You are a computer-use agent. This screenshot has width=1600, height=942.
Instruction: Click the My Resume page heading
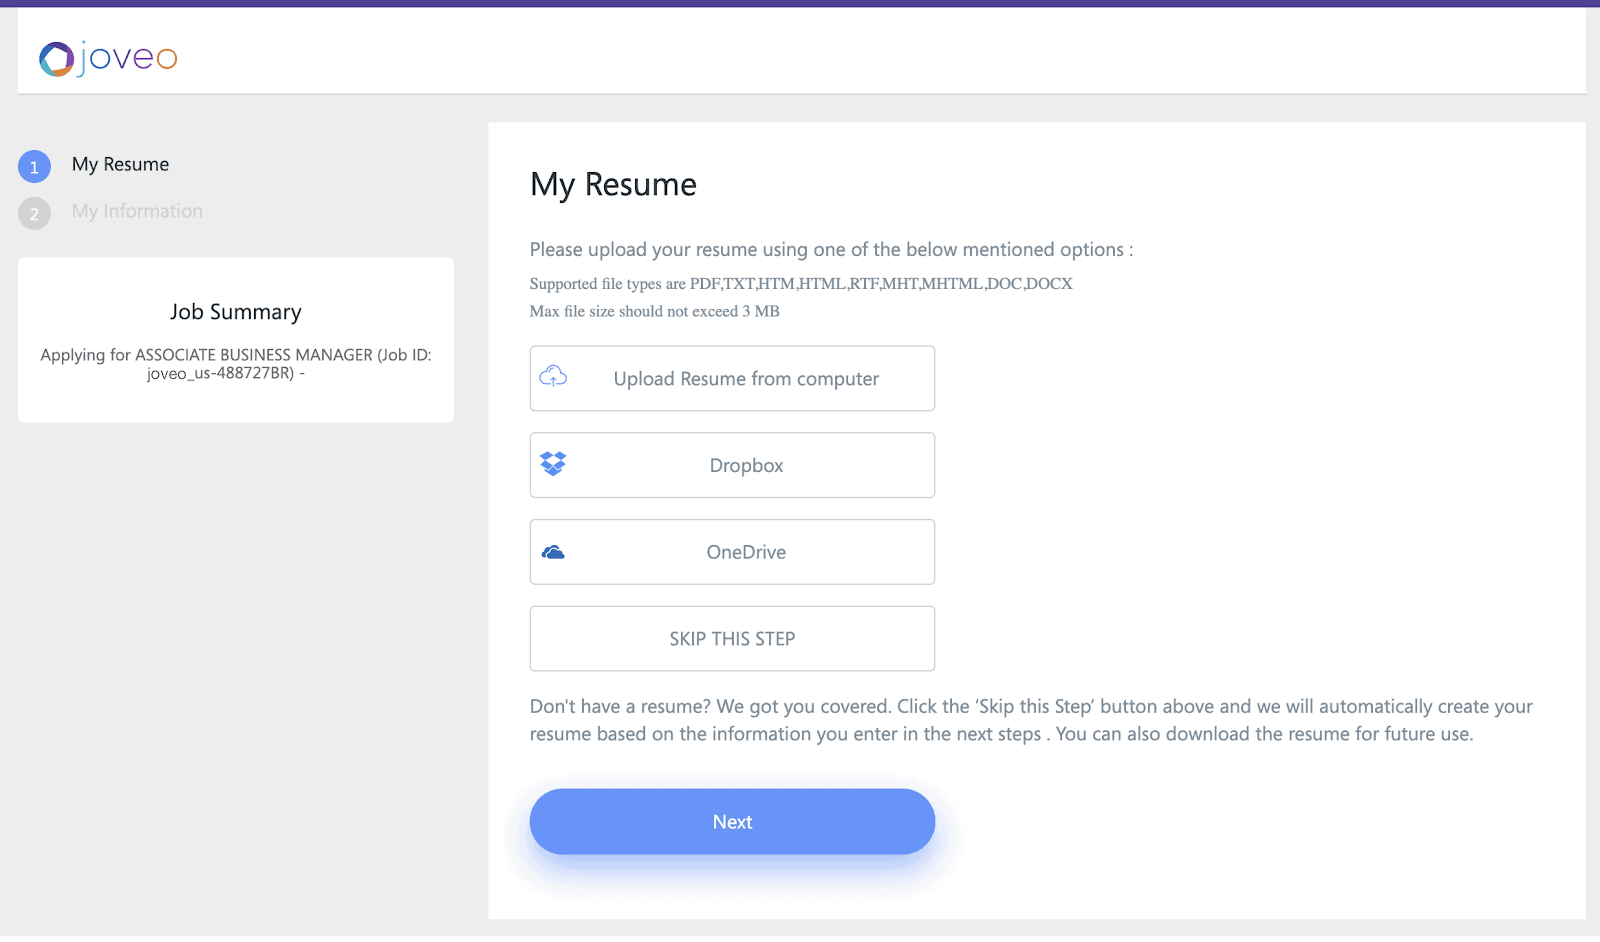point(613,185)
